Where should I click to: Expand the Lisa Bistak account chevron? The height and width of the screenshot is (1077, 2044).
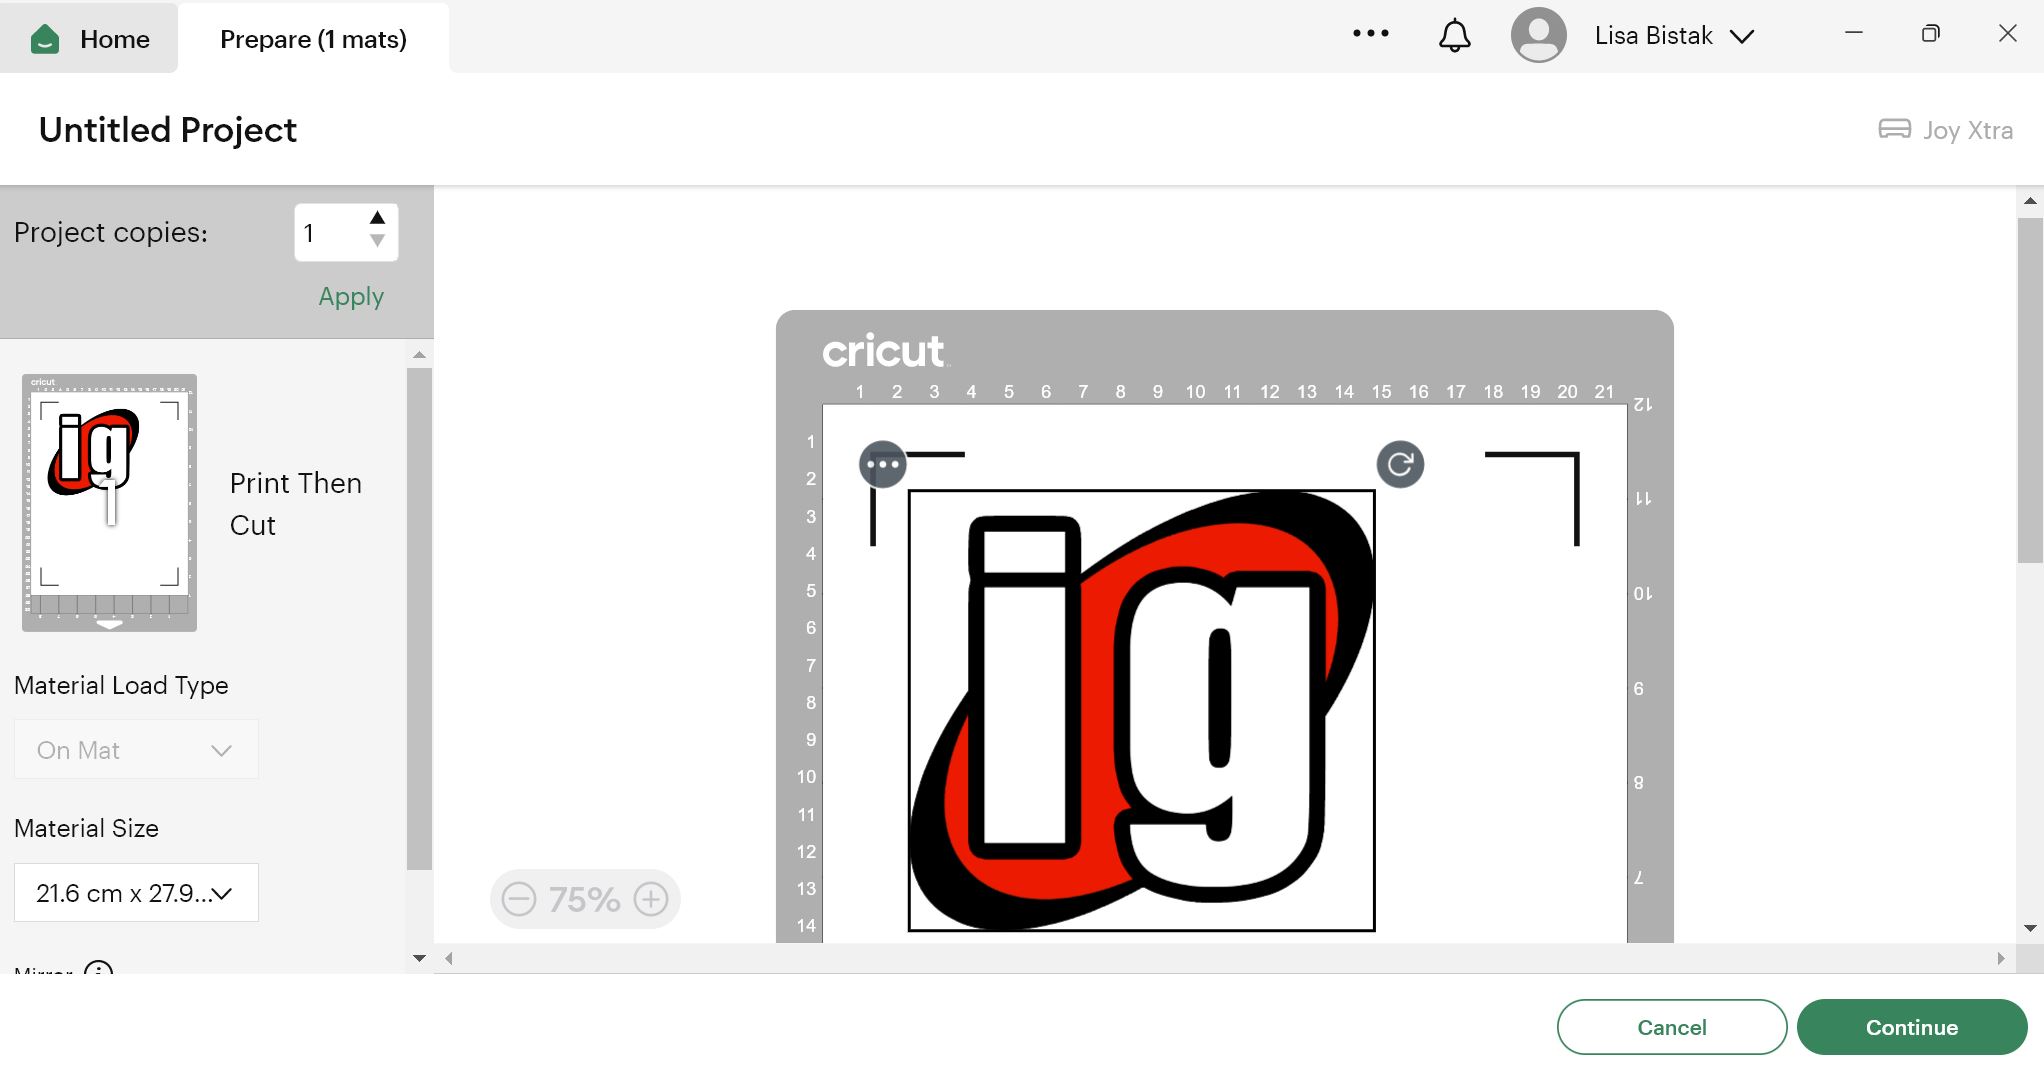point(1742,37)
